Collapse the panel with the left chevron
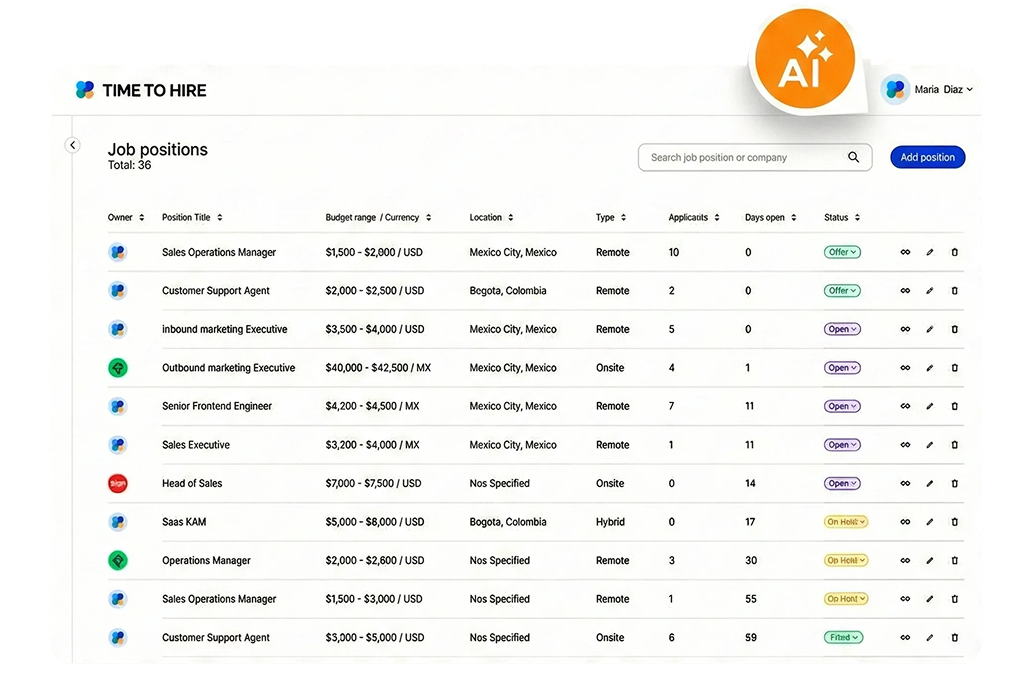The height and width of the screenshot is (694, 1032). (x=72, y=145)
